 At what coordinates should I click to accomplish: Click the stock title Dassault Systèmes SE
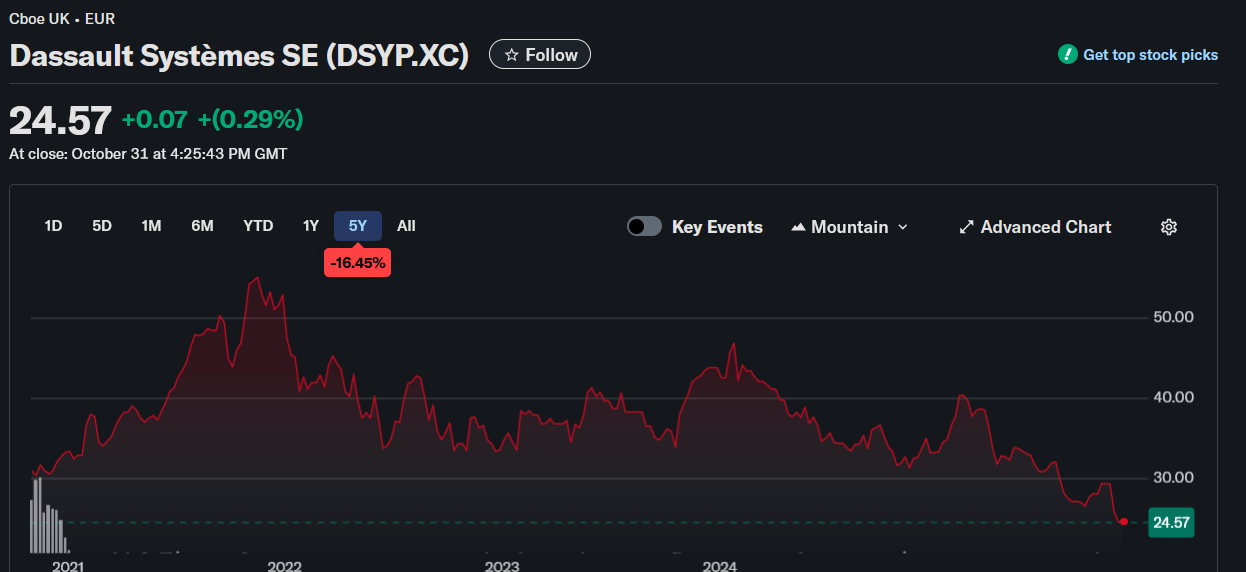239,55
